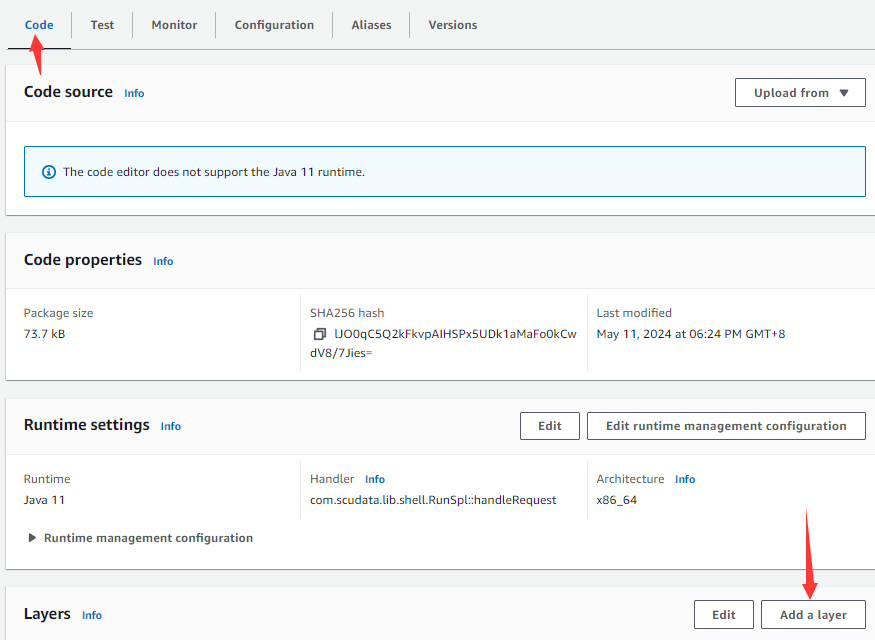875x640 pixels.
Task: Open Info link beside Code properties
Action: pos(163,261)
